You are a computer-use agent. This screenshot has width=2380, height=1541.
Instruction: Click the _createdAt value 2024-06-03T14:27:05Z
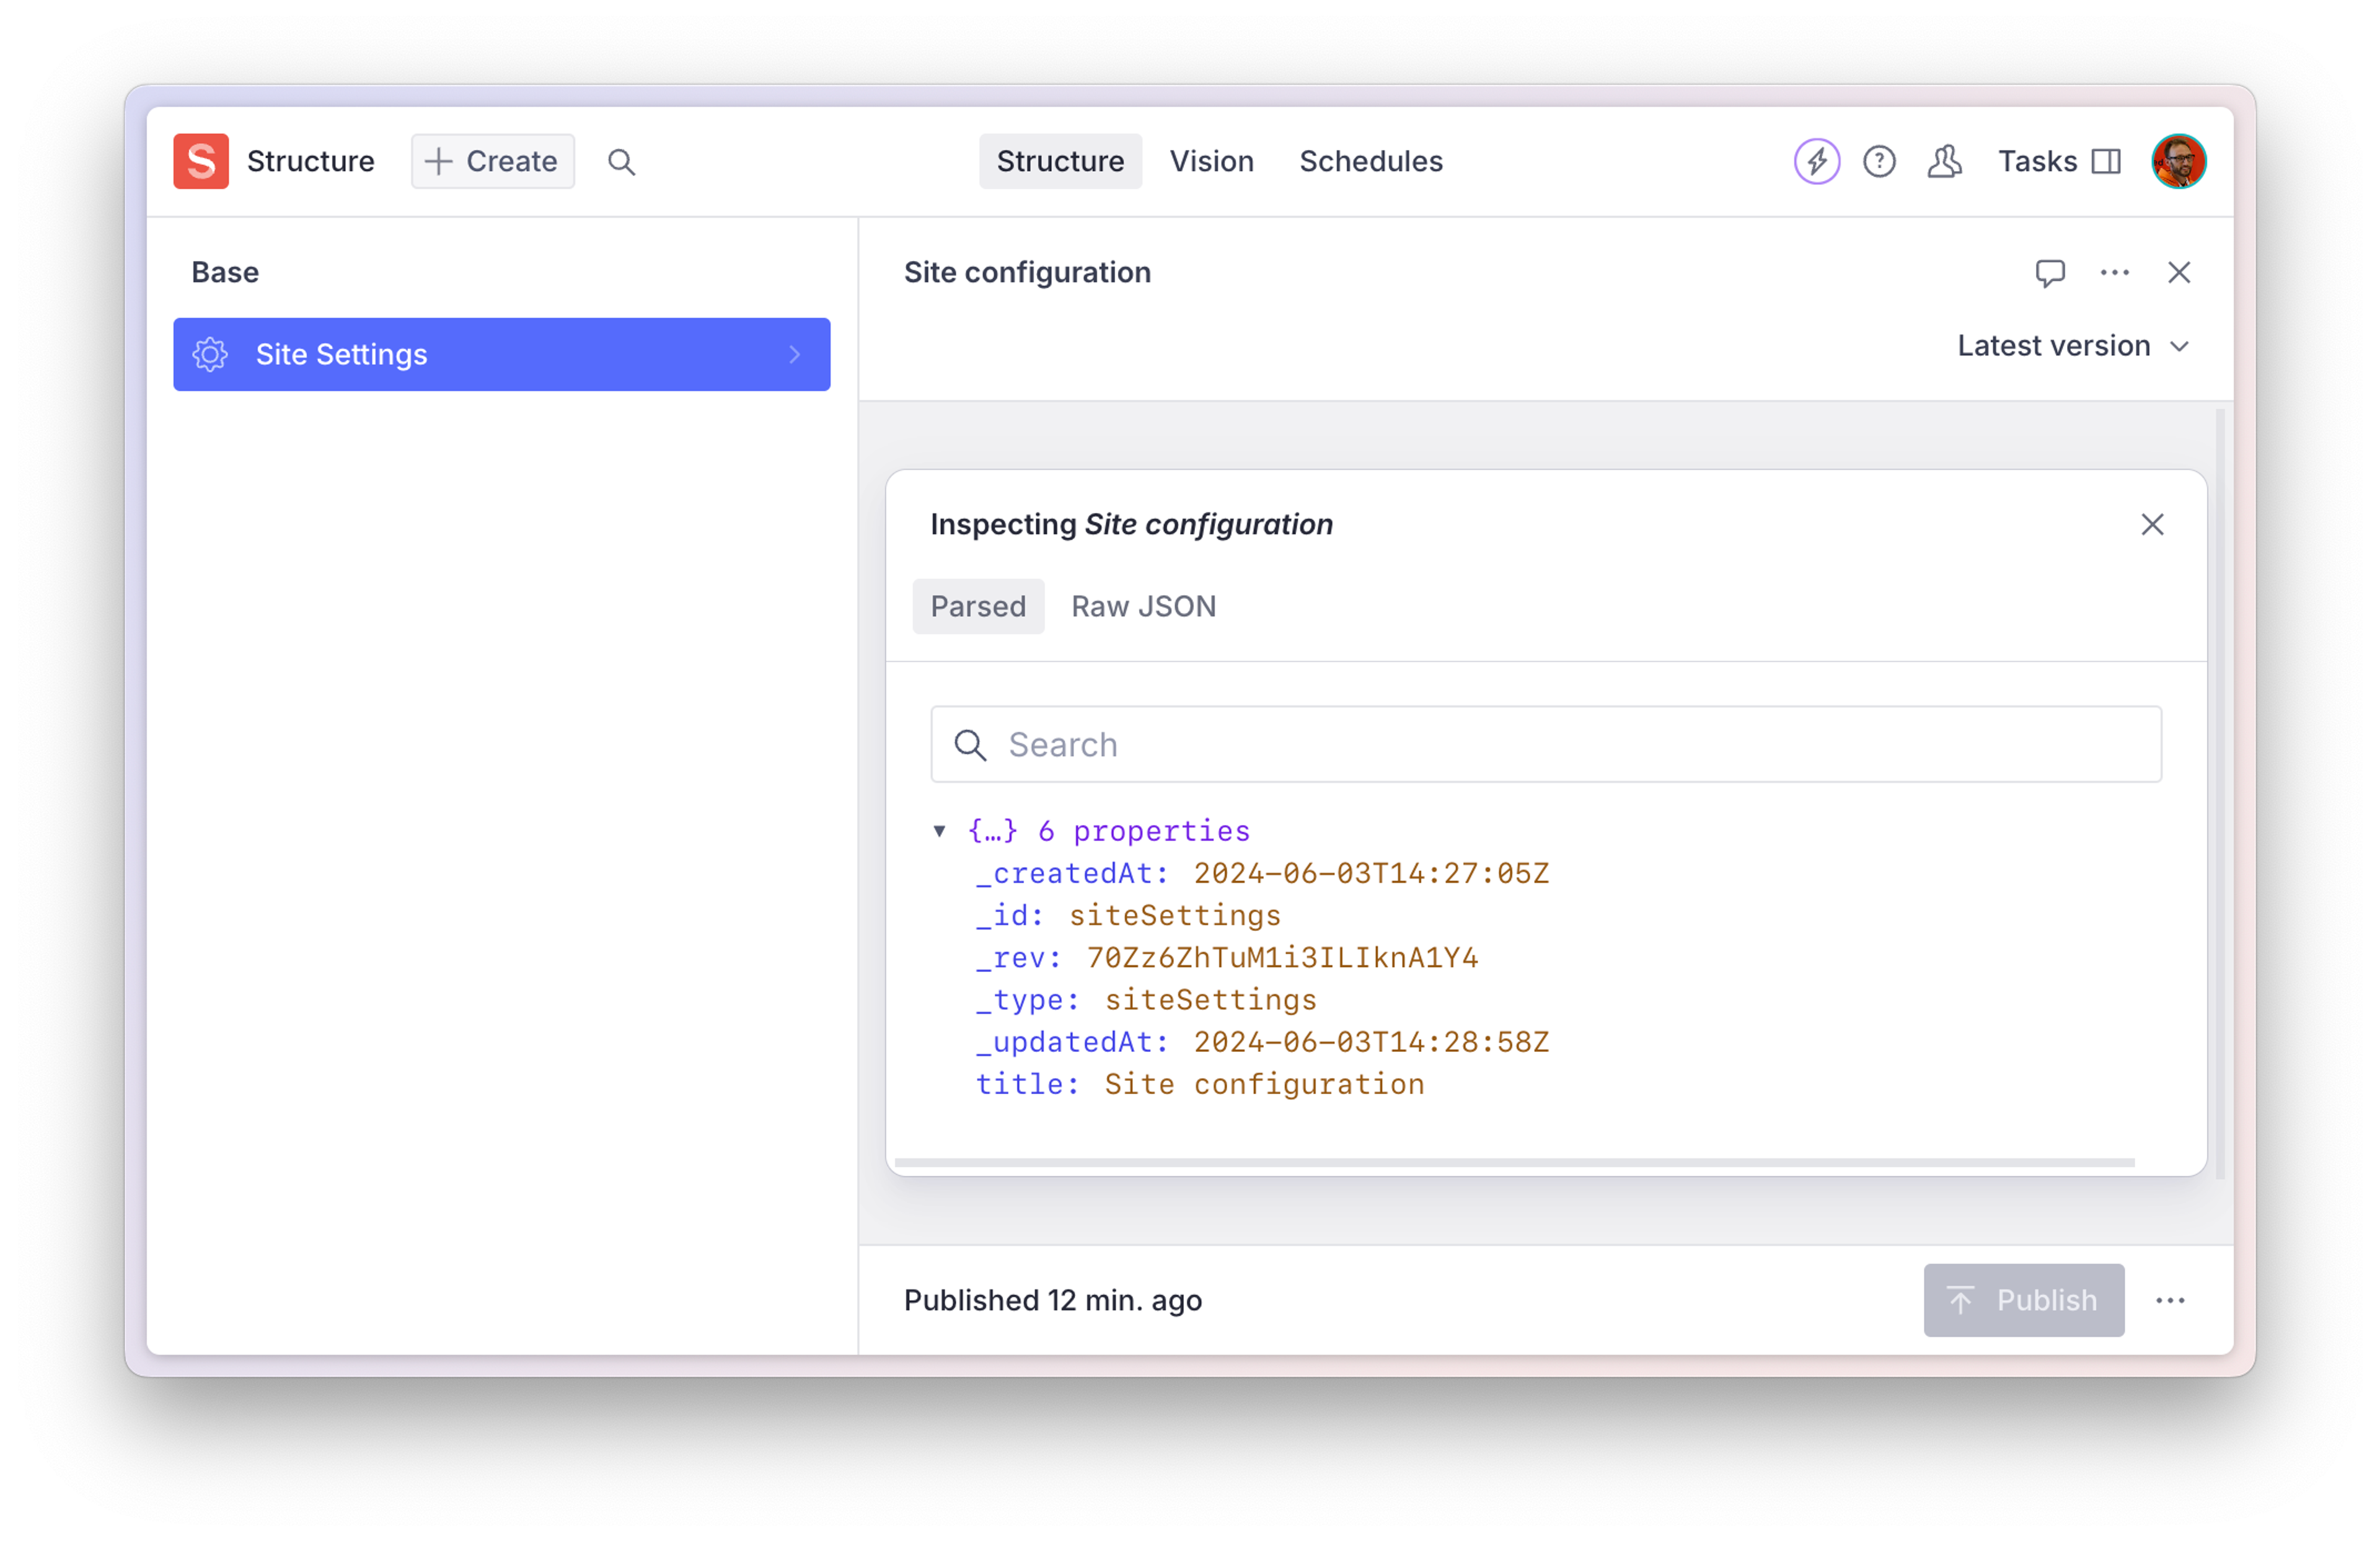tap(1371, 874)
